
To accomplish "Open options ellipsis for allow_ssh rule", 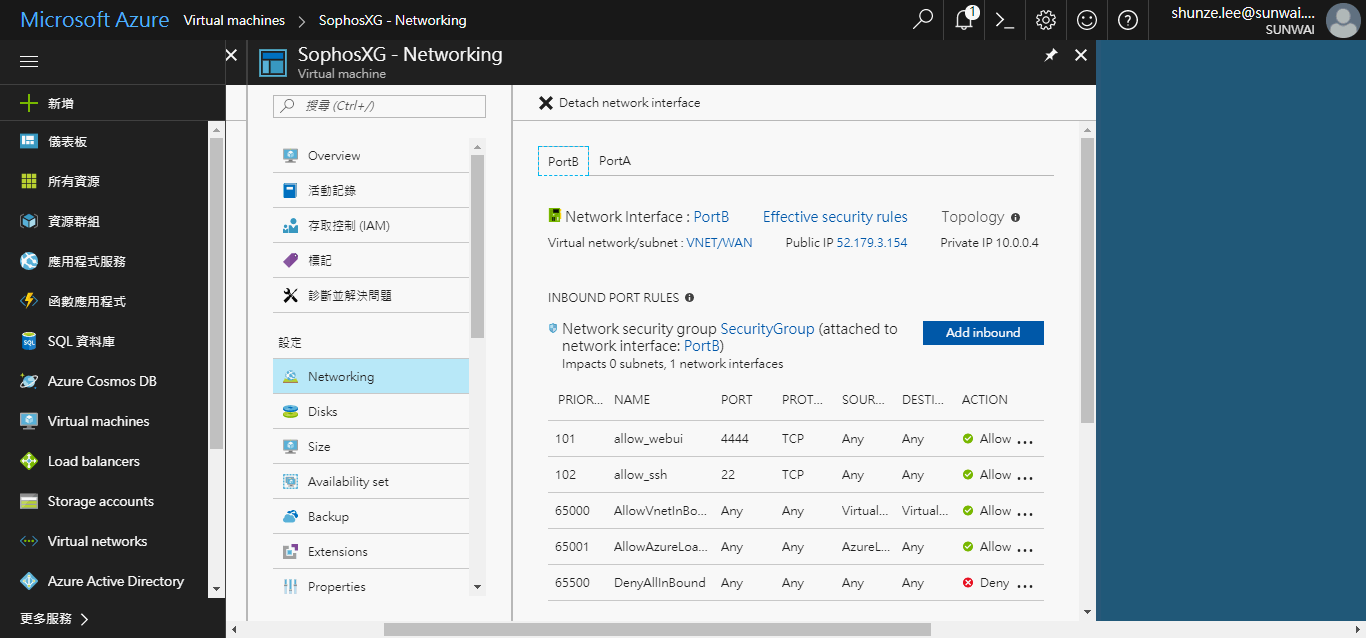I will coord(1025,476).
